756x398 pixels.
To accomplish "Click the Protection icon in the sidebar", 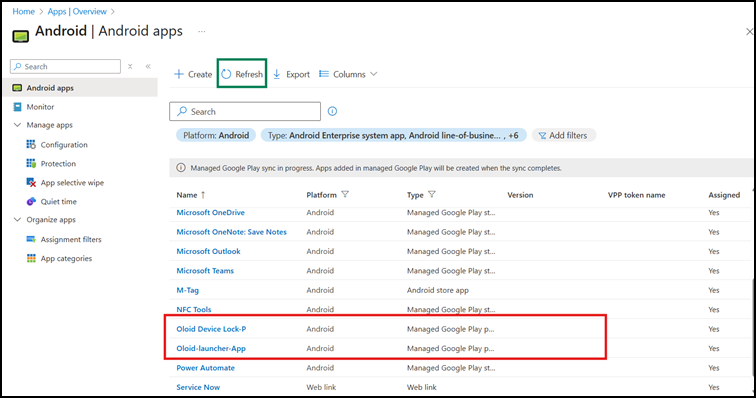I will tap(31, 164).
